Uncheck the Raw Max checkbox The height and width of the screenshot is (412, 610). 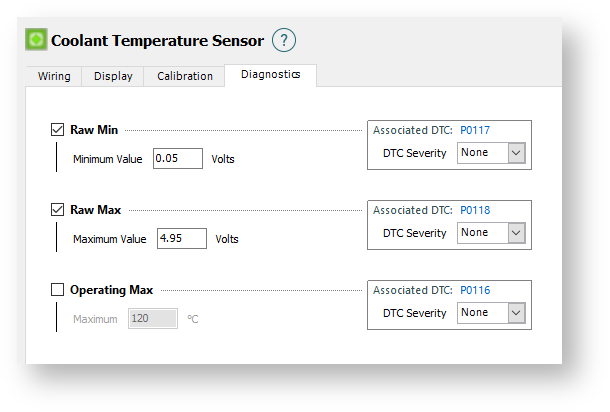(x=57, y=210)
